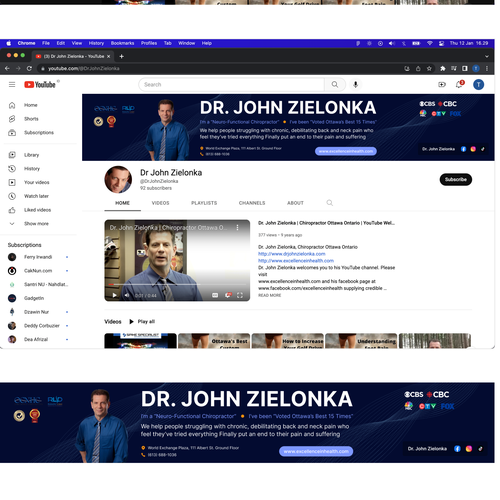500x500 pixels.
Task: Open the notifications bell
Action: click(459, 84)
